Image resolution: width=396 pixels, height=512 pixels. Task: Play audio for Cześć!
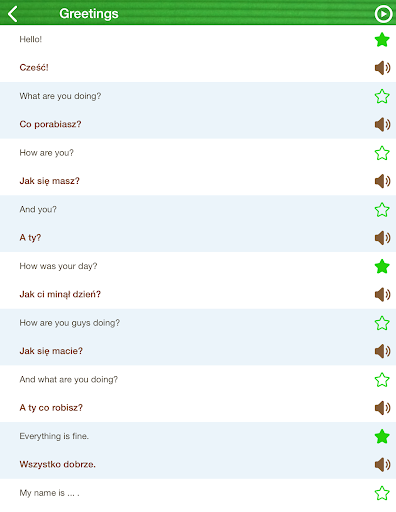(382, 68)
